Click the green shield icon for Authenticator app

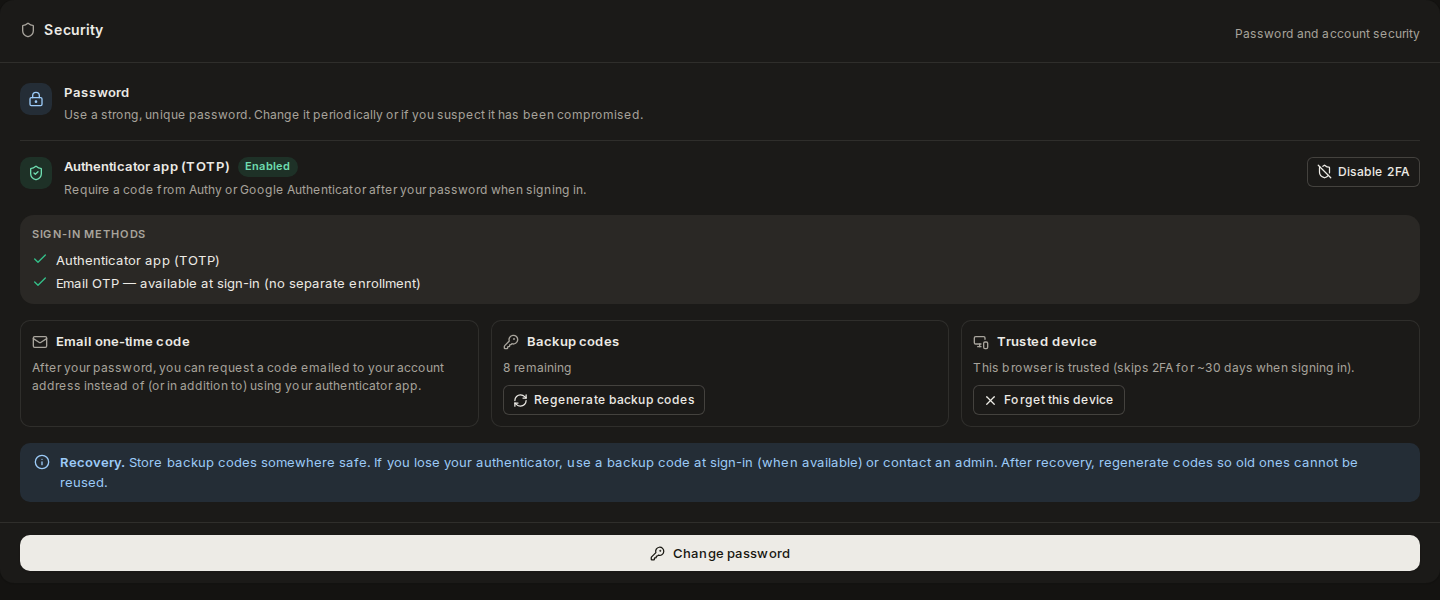click(36, 173)
